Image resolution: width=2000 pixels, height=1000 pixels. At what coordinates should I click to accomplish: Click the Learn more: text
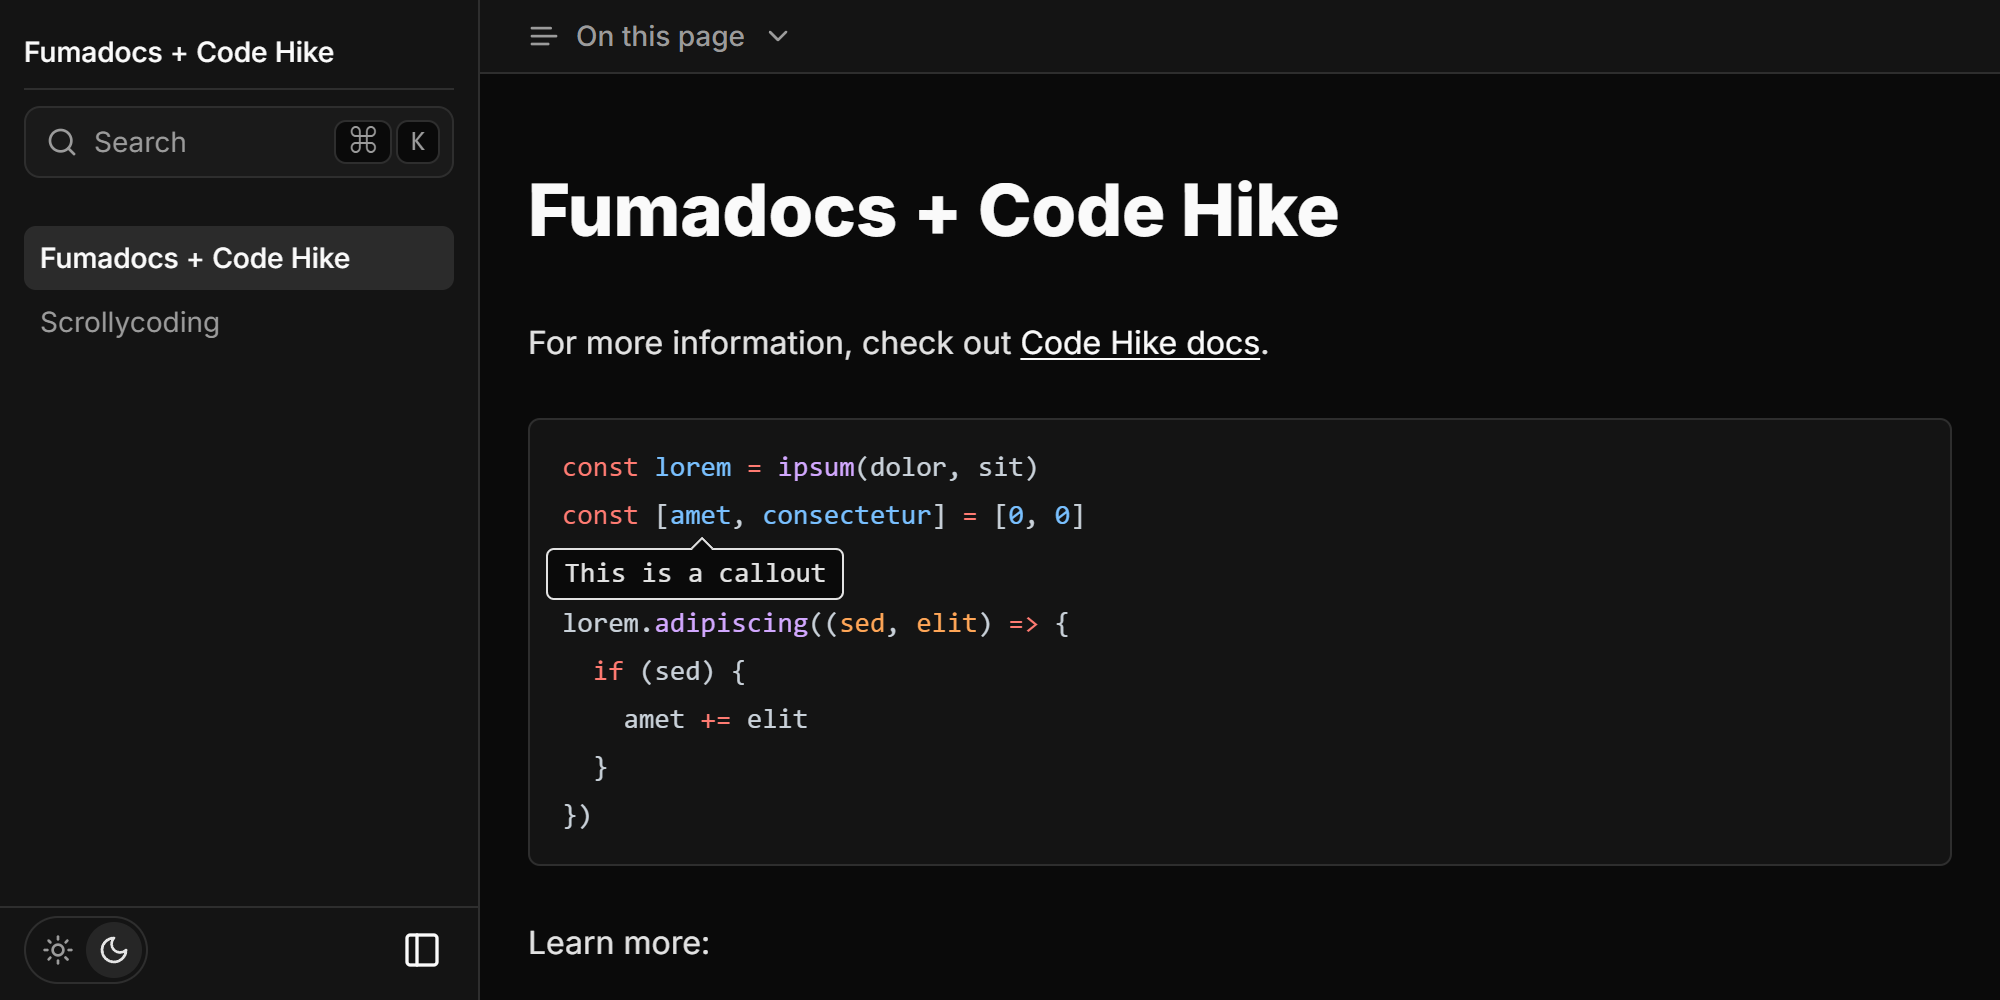coord(618,943)
